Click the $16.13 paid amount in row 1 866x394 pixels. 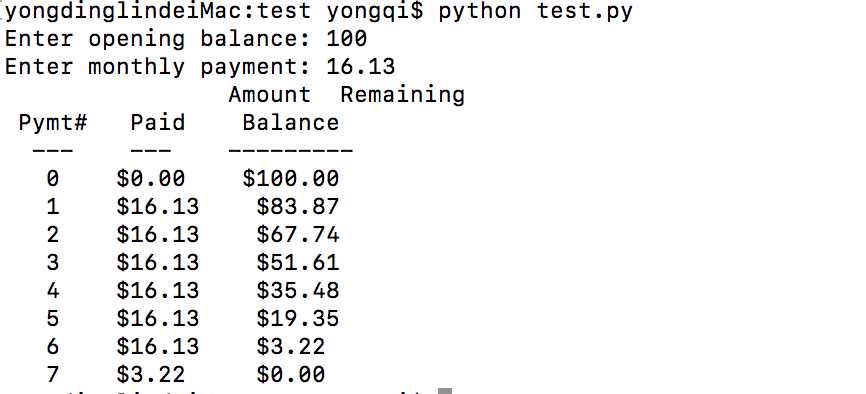pos(157,207)
